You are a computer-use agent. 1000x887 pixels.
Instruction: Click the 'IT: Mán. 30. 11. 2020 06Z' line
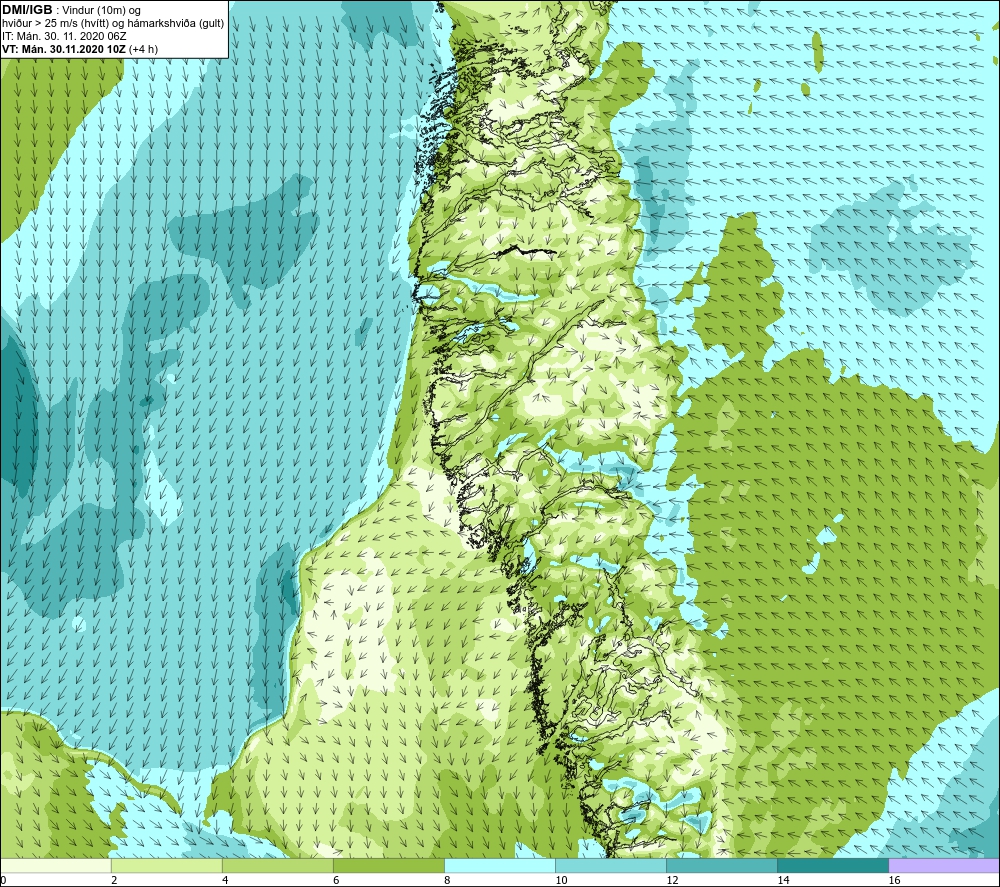[64, 36]
